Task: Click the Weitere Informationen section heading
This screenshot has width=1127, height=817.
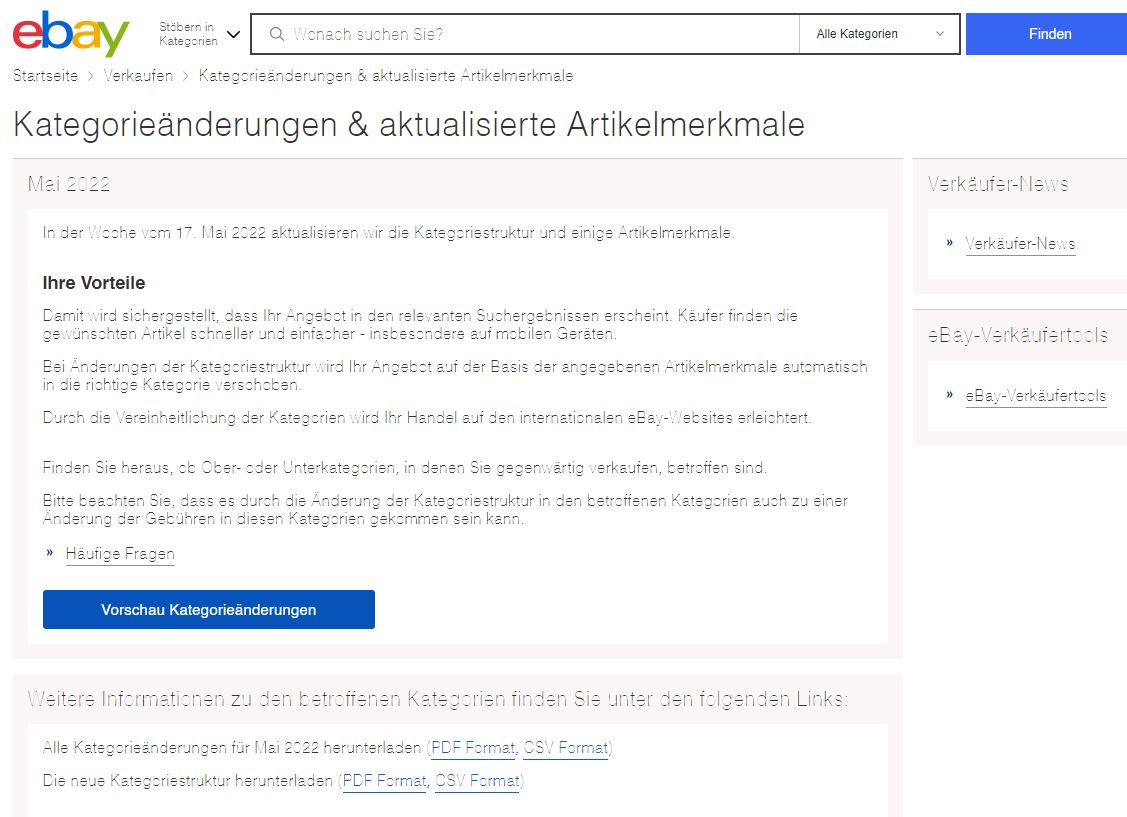Action: [x=438, y=699]
